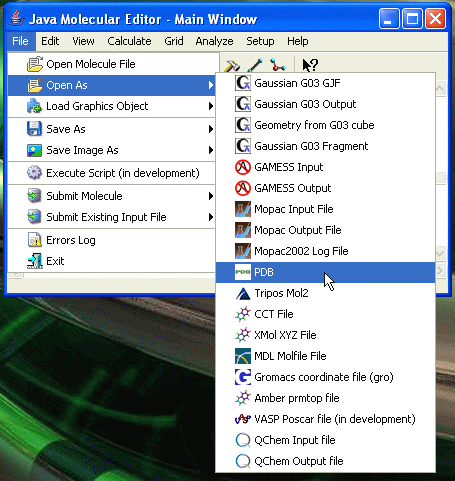455x481 pixels.
Task: Select Gromacs coordinate file (gro) text
Action: (x=324, y=377)
